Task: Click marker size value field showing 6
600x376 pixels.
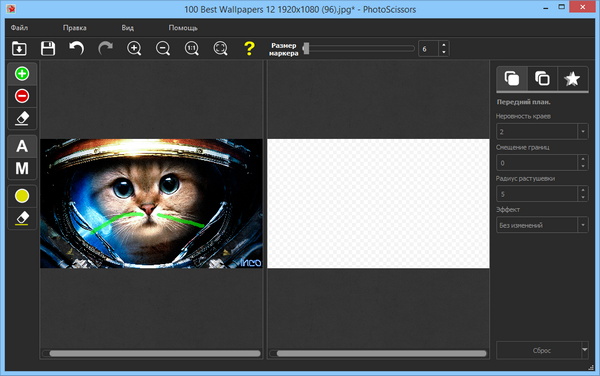Action: (428, 49)
